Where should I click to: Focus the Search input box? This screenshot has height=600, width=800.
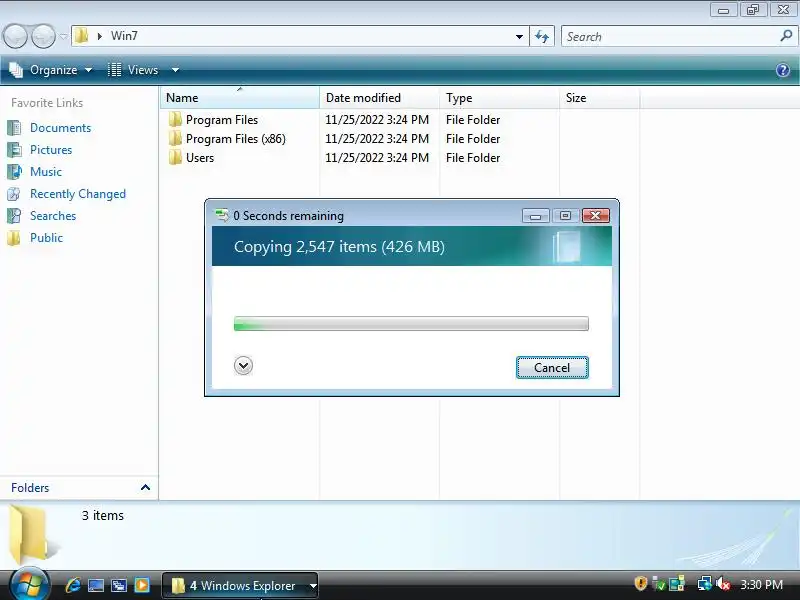coord(671,37)
